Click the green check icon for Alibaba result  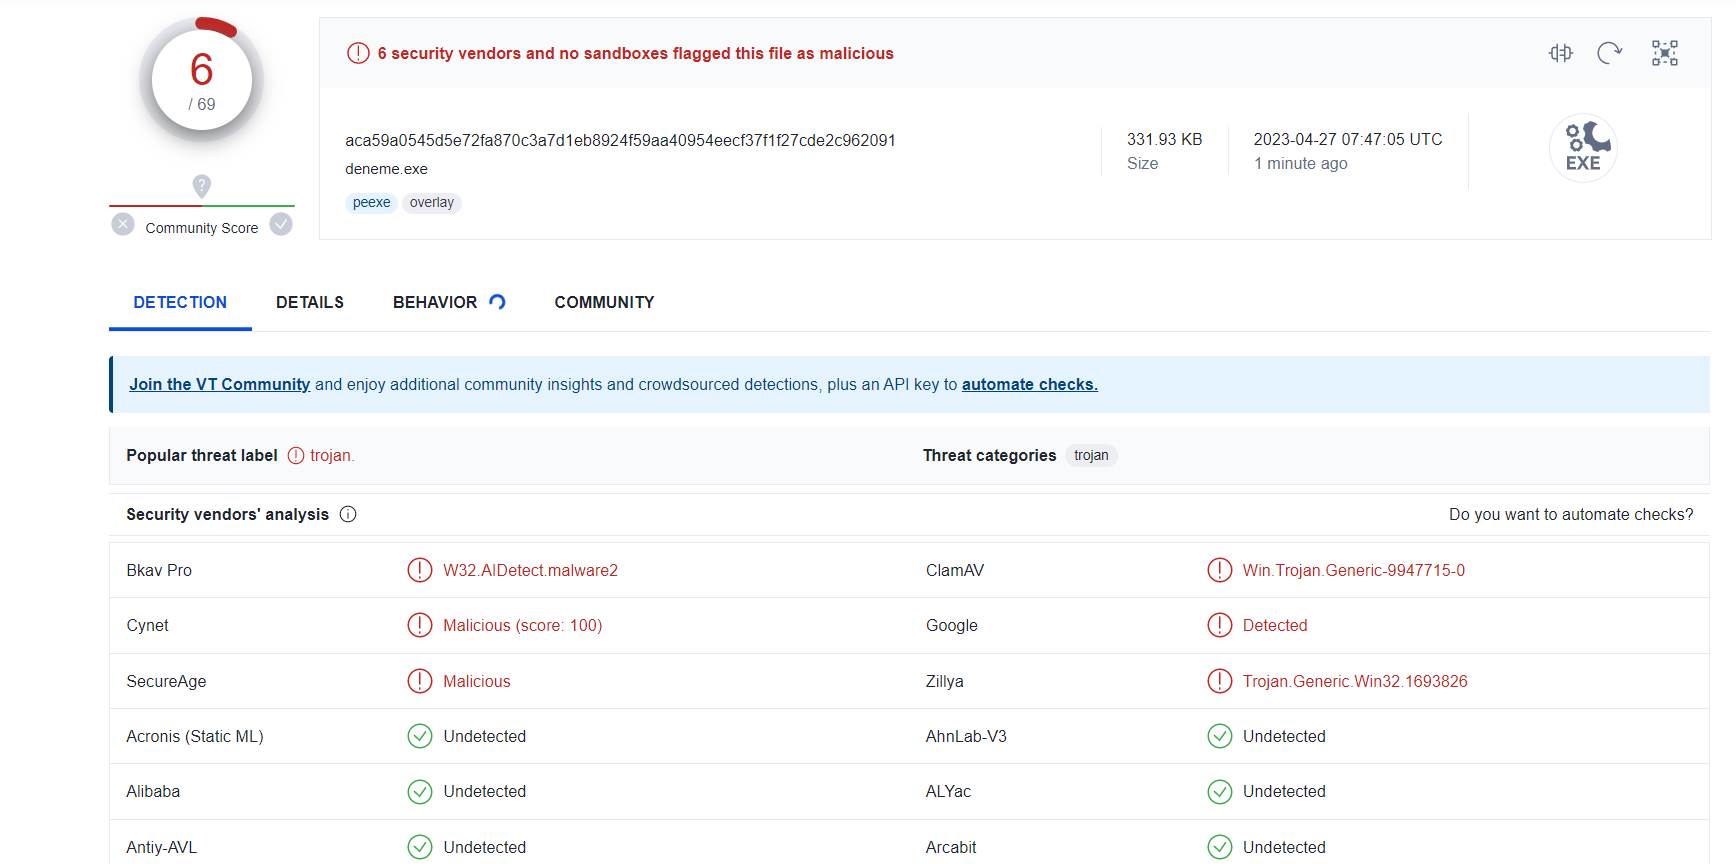(x=420, y=792)
